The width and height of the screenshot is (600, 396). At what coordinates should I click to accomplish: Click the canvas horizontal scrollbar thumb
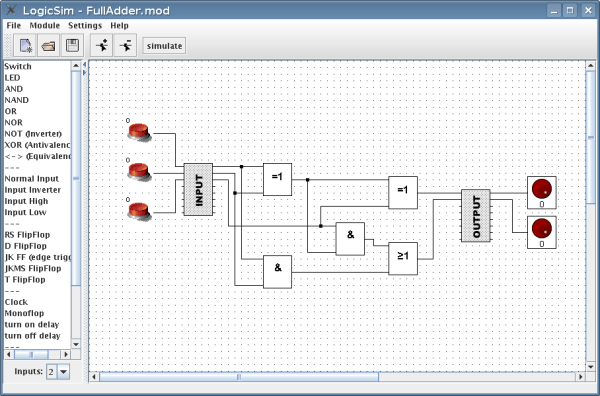(x=239, y=377)
